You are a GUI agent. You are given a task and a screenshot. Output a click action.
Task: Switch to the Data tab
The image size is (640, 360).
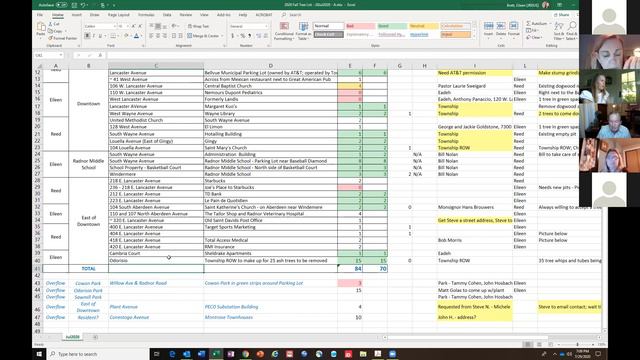[x=167, y=15]
